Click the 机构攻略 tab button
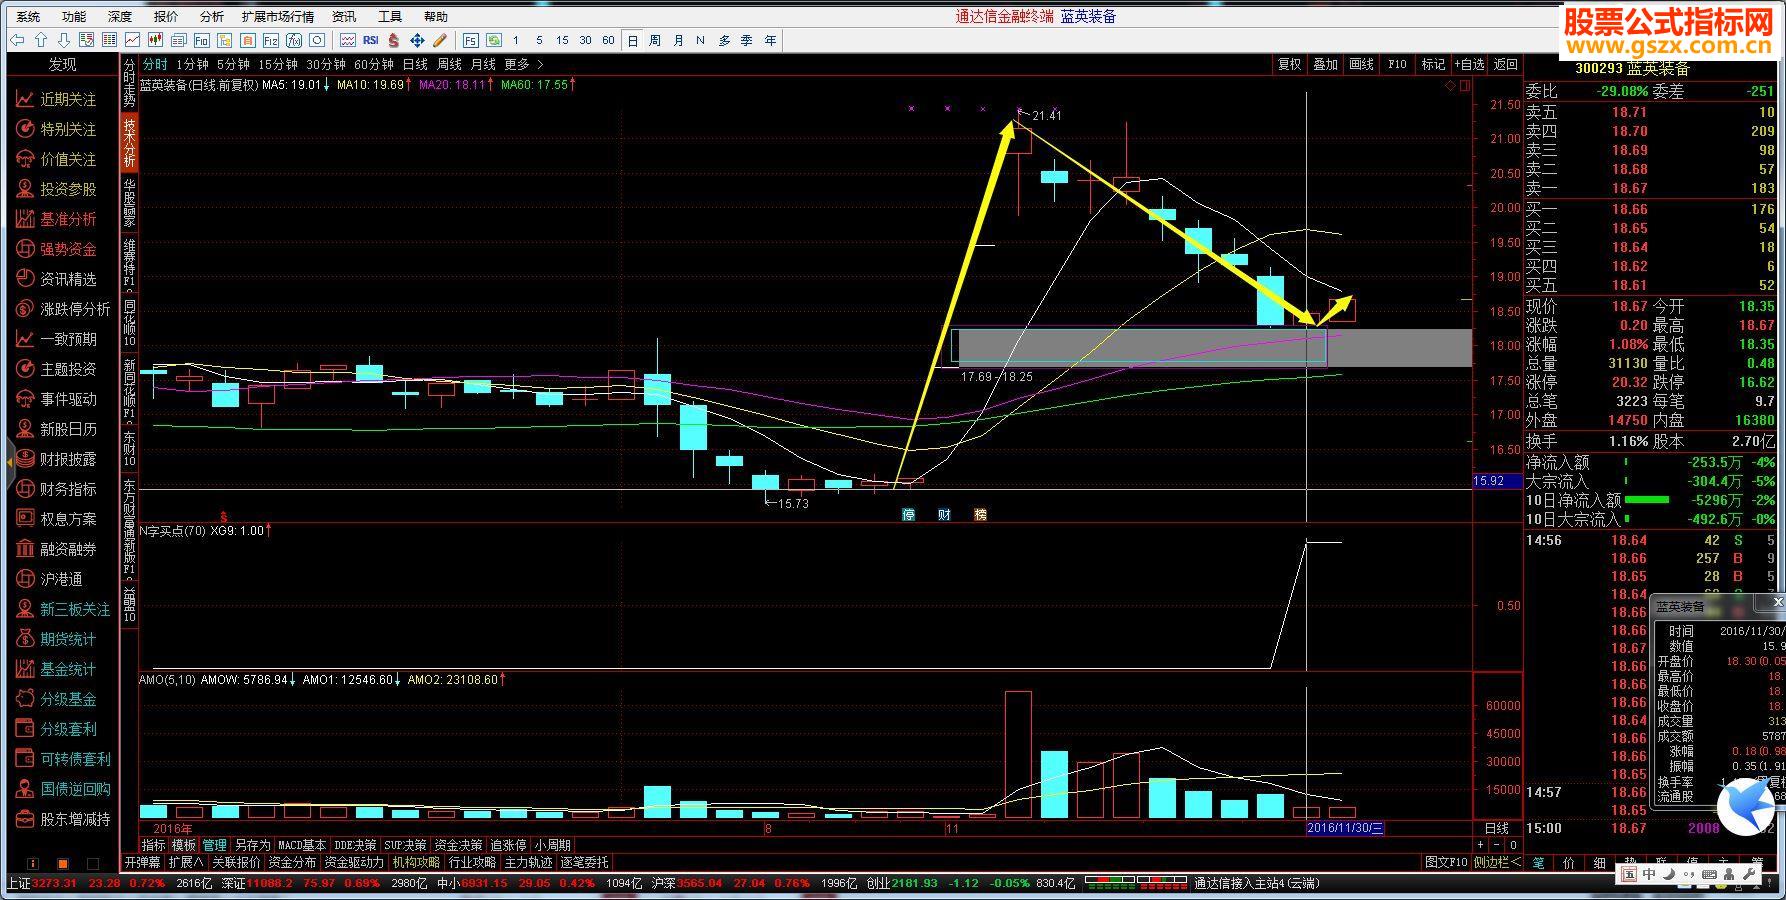The image size is (1786, 900). (416, 862)
